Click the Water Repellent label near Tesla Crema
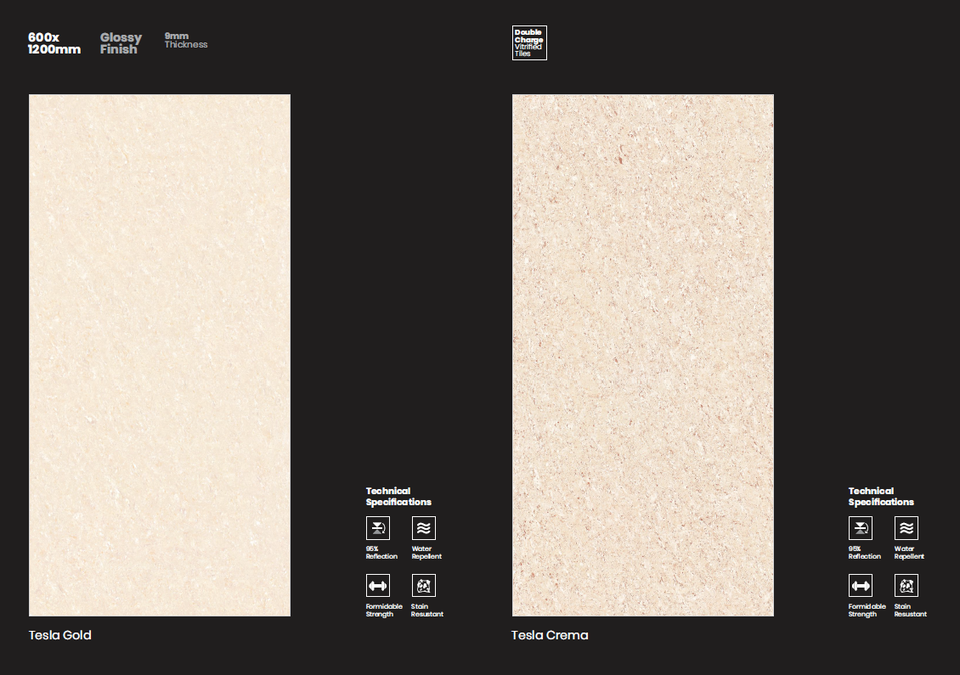 [x=909, y=552]
